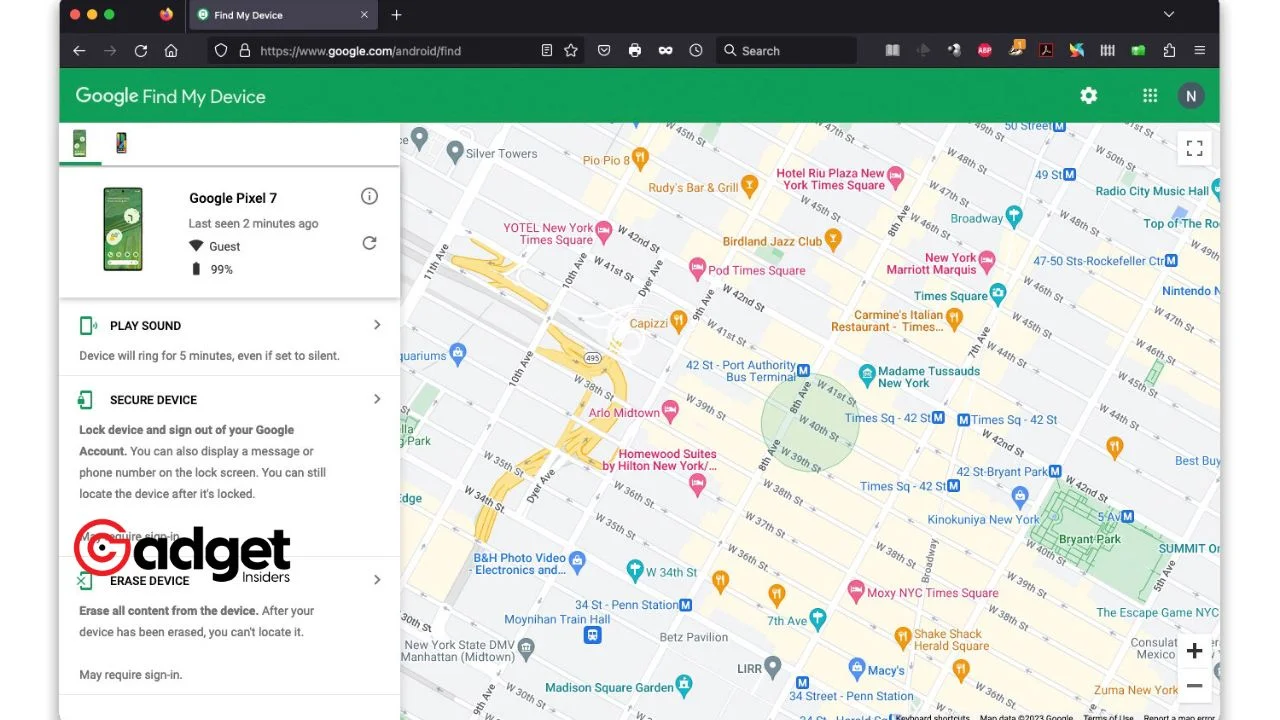The image size is (1280, 720).
Task: Open the site lock security info
Action: [x=244, y=50]
